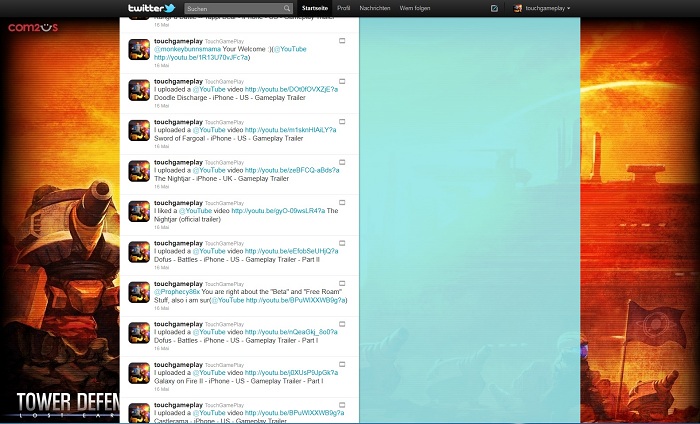
Task: Click avatar of Doodle Discharge tweet
Action: coord(139,90)
